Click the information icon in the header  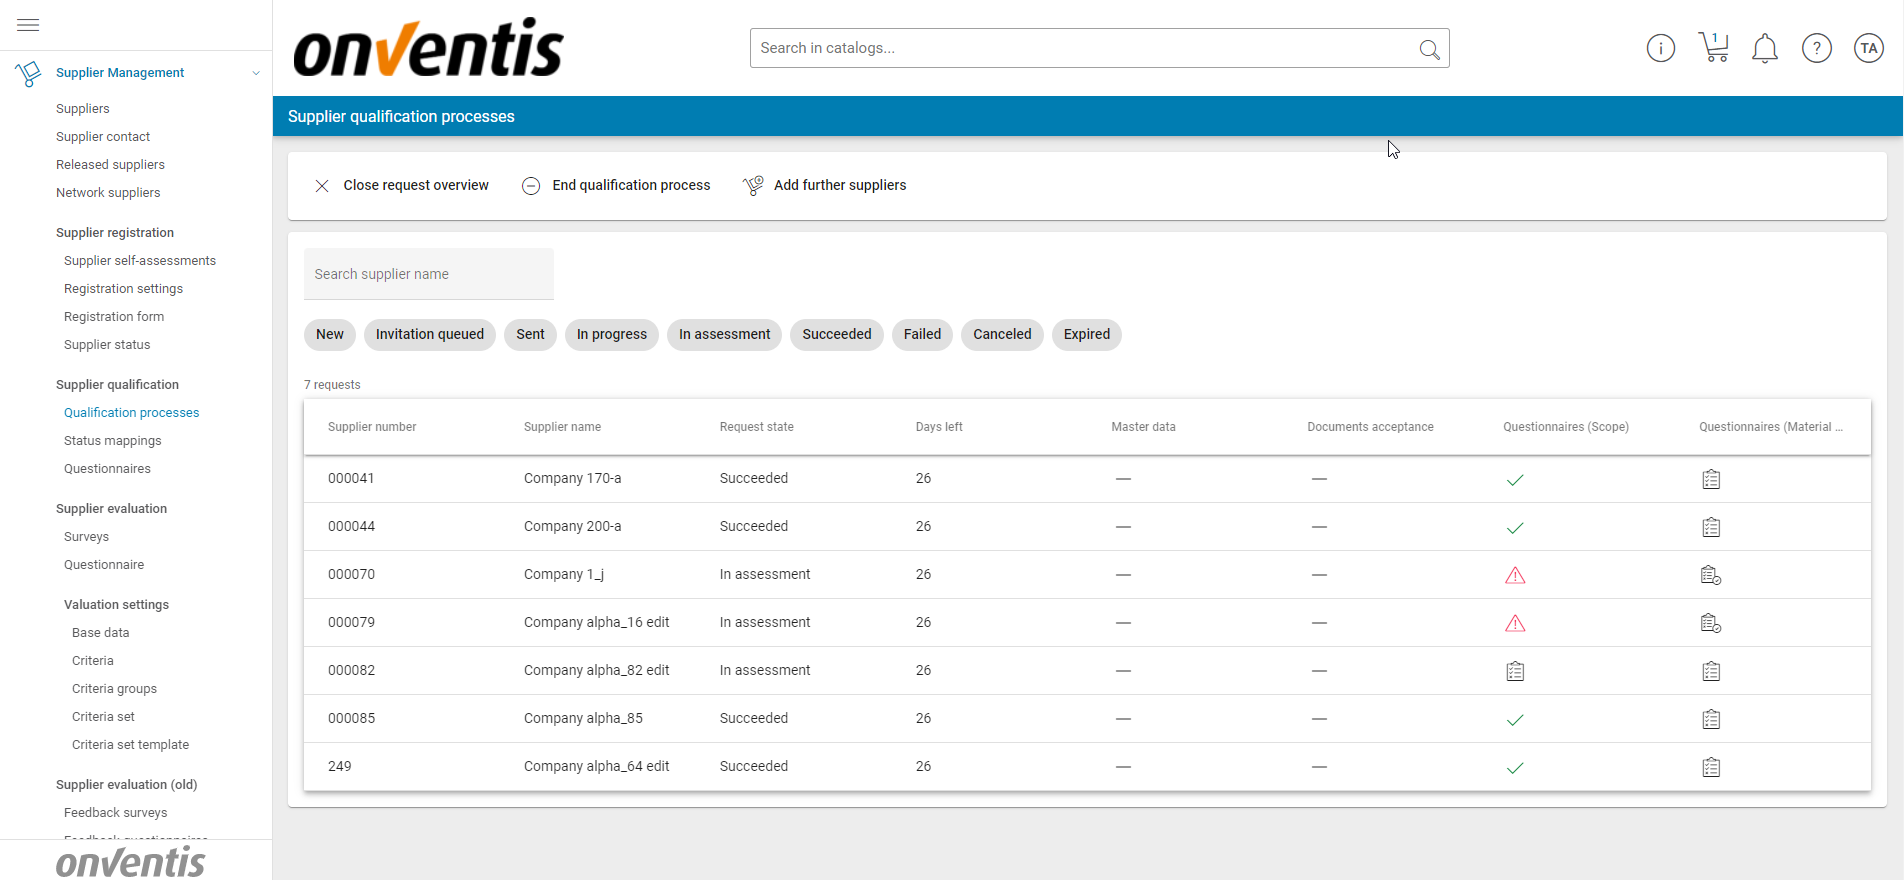[x=1660, y=48]
